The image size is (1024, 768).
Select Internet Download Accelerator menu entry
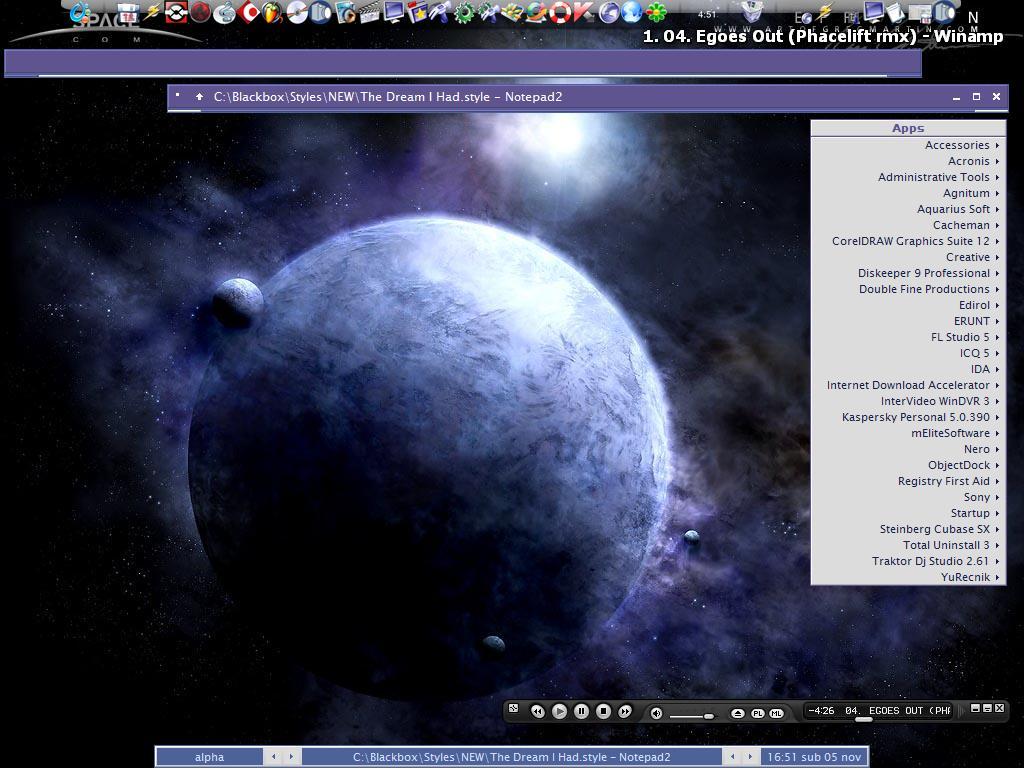[908, 385]
